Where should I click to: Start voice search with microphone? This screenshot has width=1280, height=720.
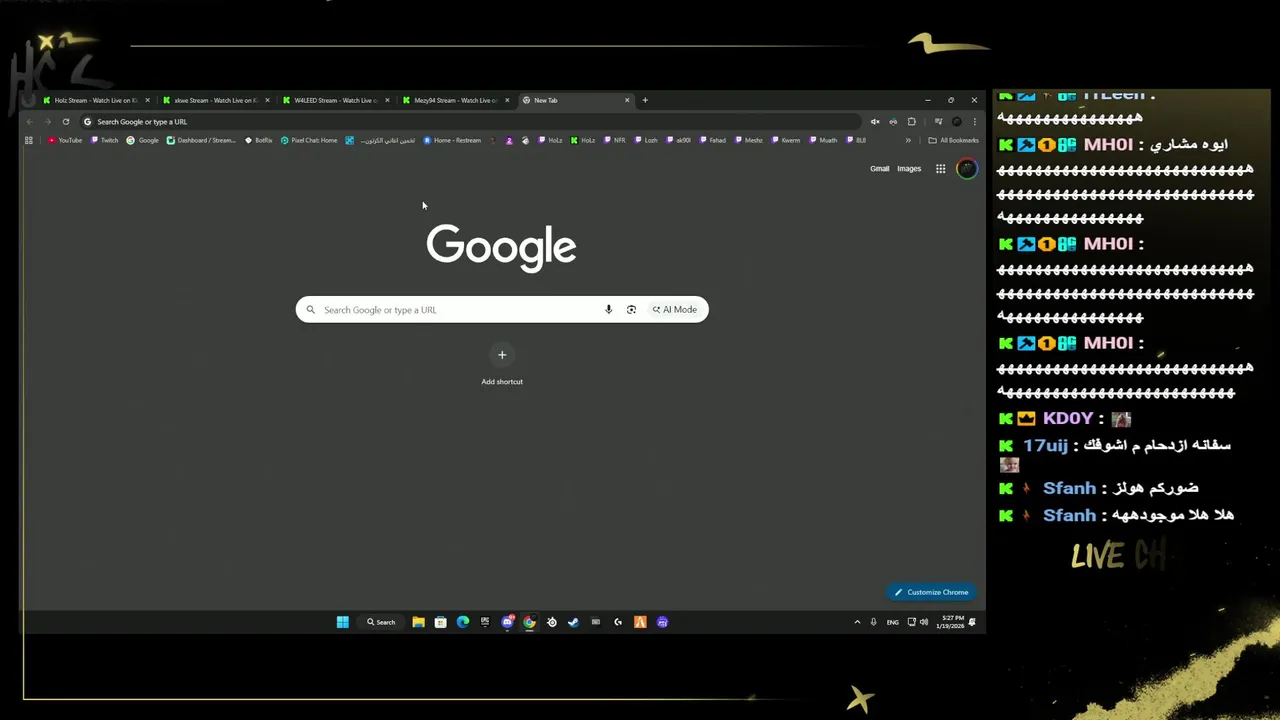click(x=608, y=310)
